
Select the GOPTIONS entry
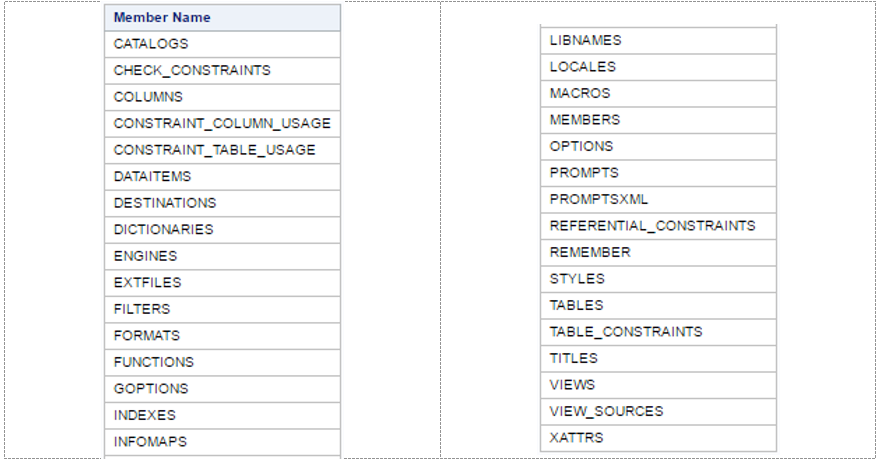click(x=151, y=389)
